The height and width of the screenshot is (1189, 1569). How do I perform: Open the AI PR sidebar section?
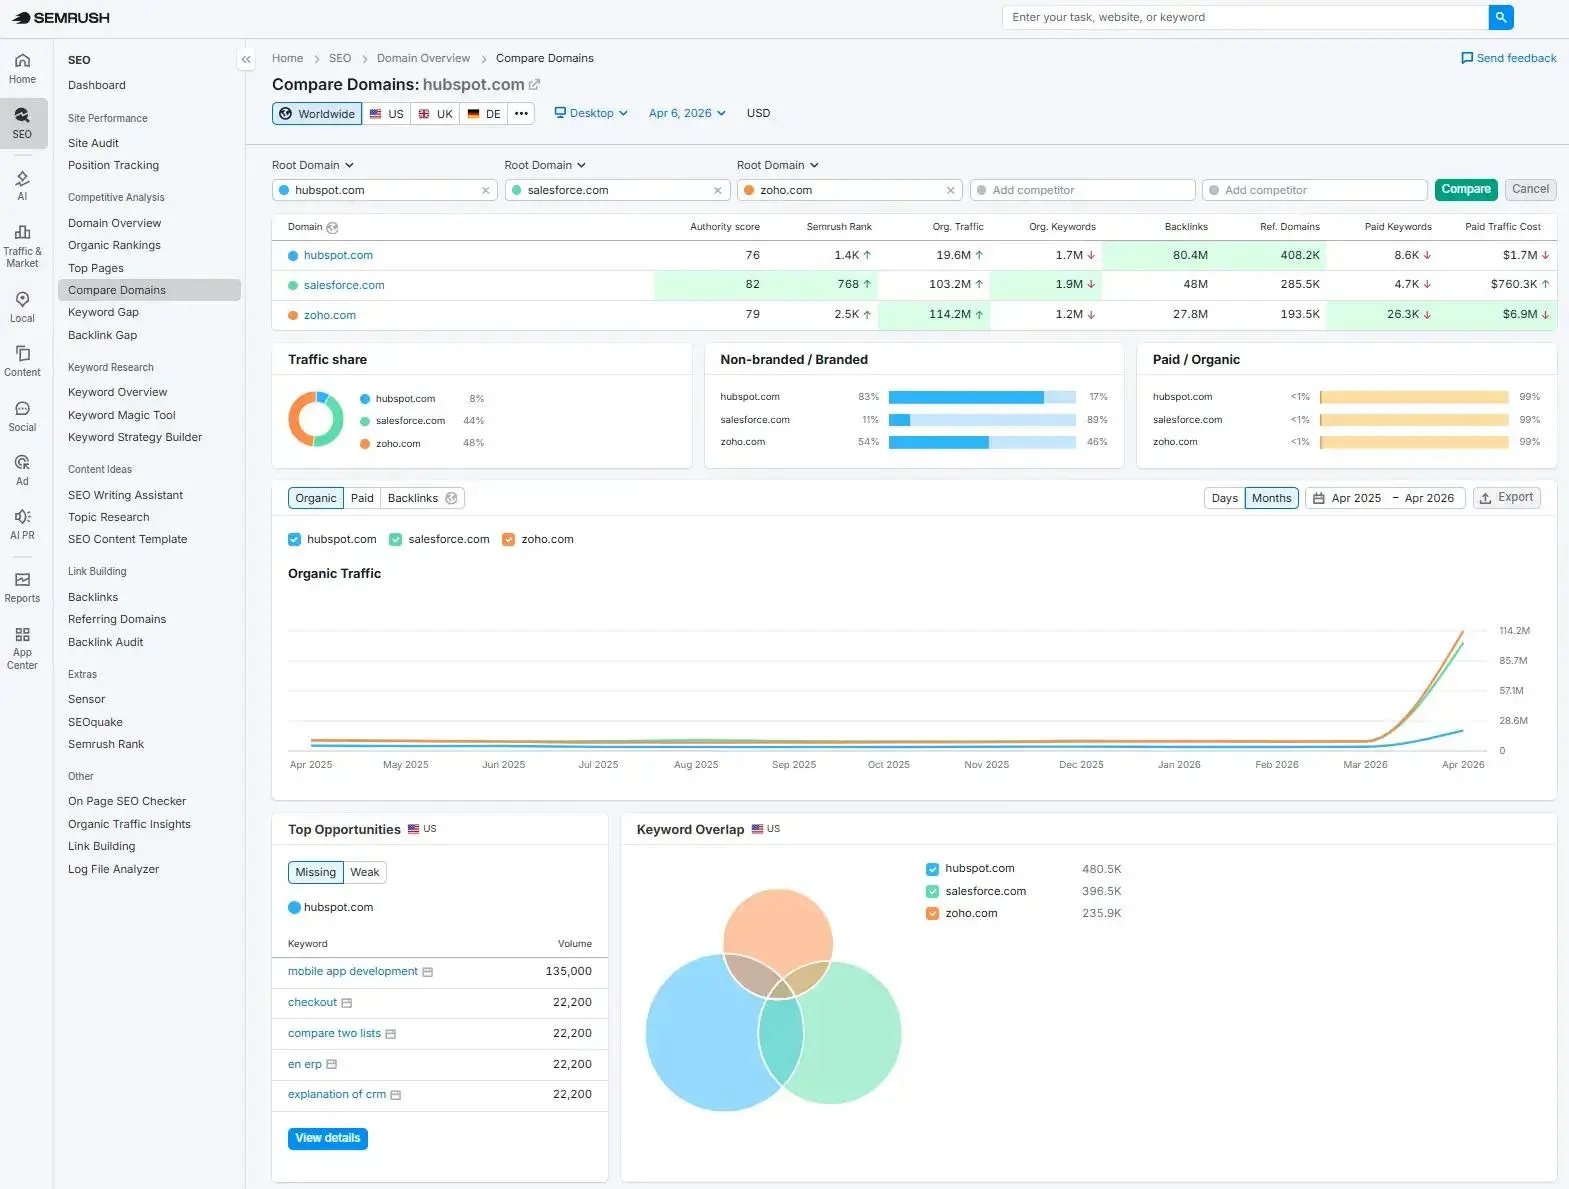coord(22,524)
